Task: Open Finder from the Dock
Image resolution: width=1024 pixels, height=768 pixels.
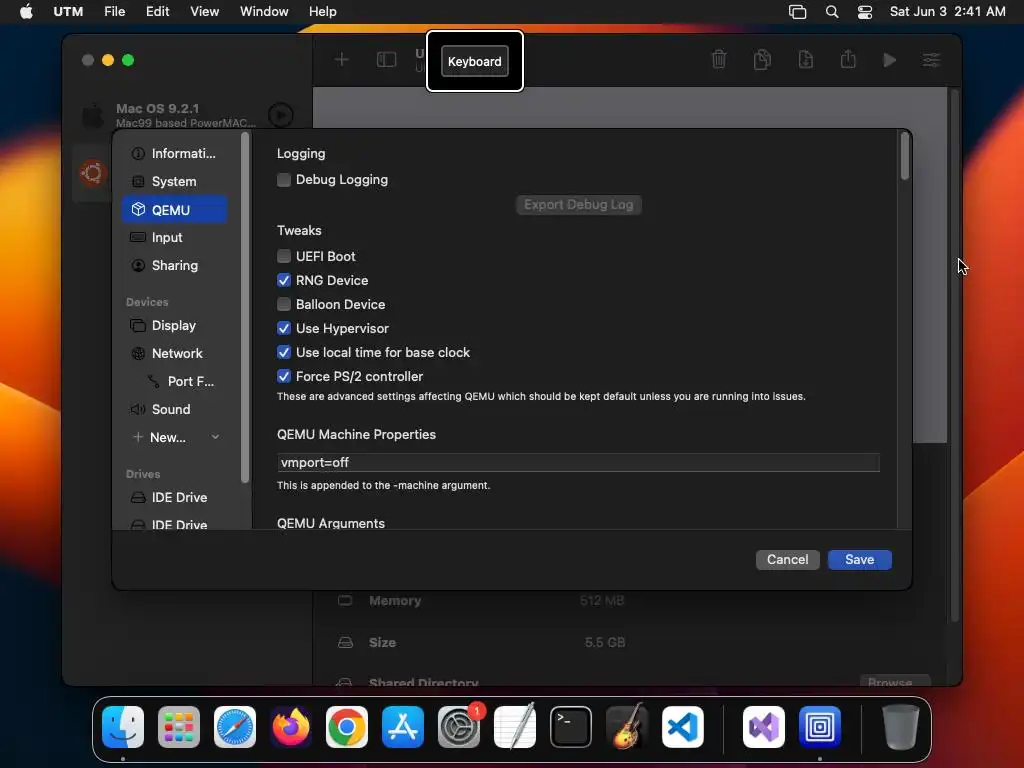Action: click(x=123, y=727)
